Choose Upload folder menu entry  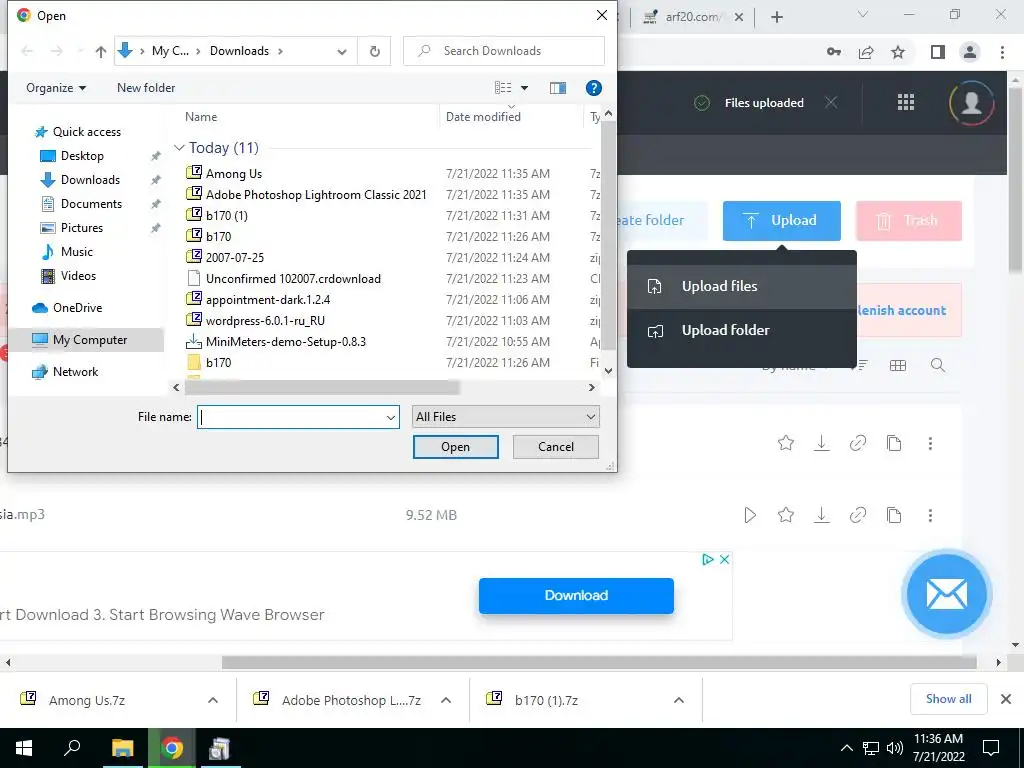[741, 330]
